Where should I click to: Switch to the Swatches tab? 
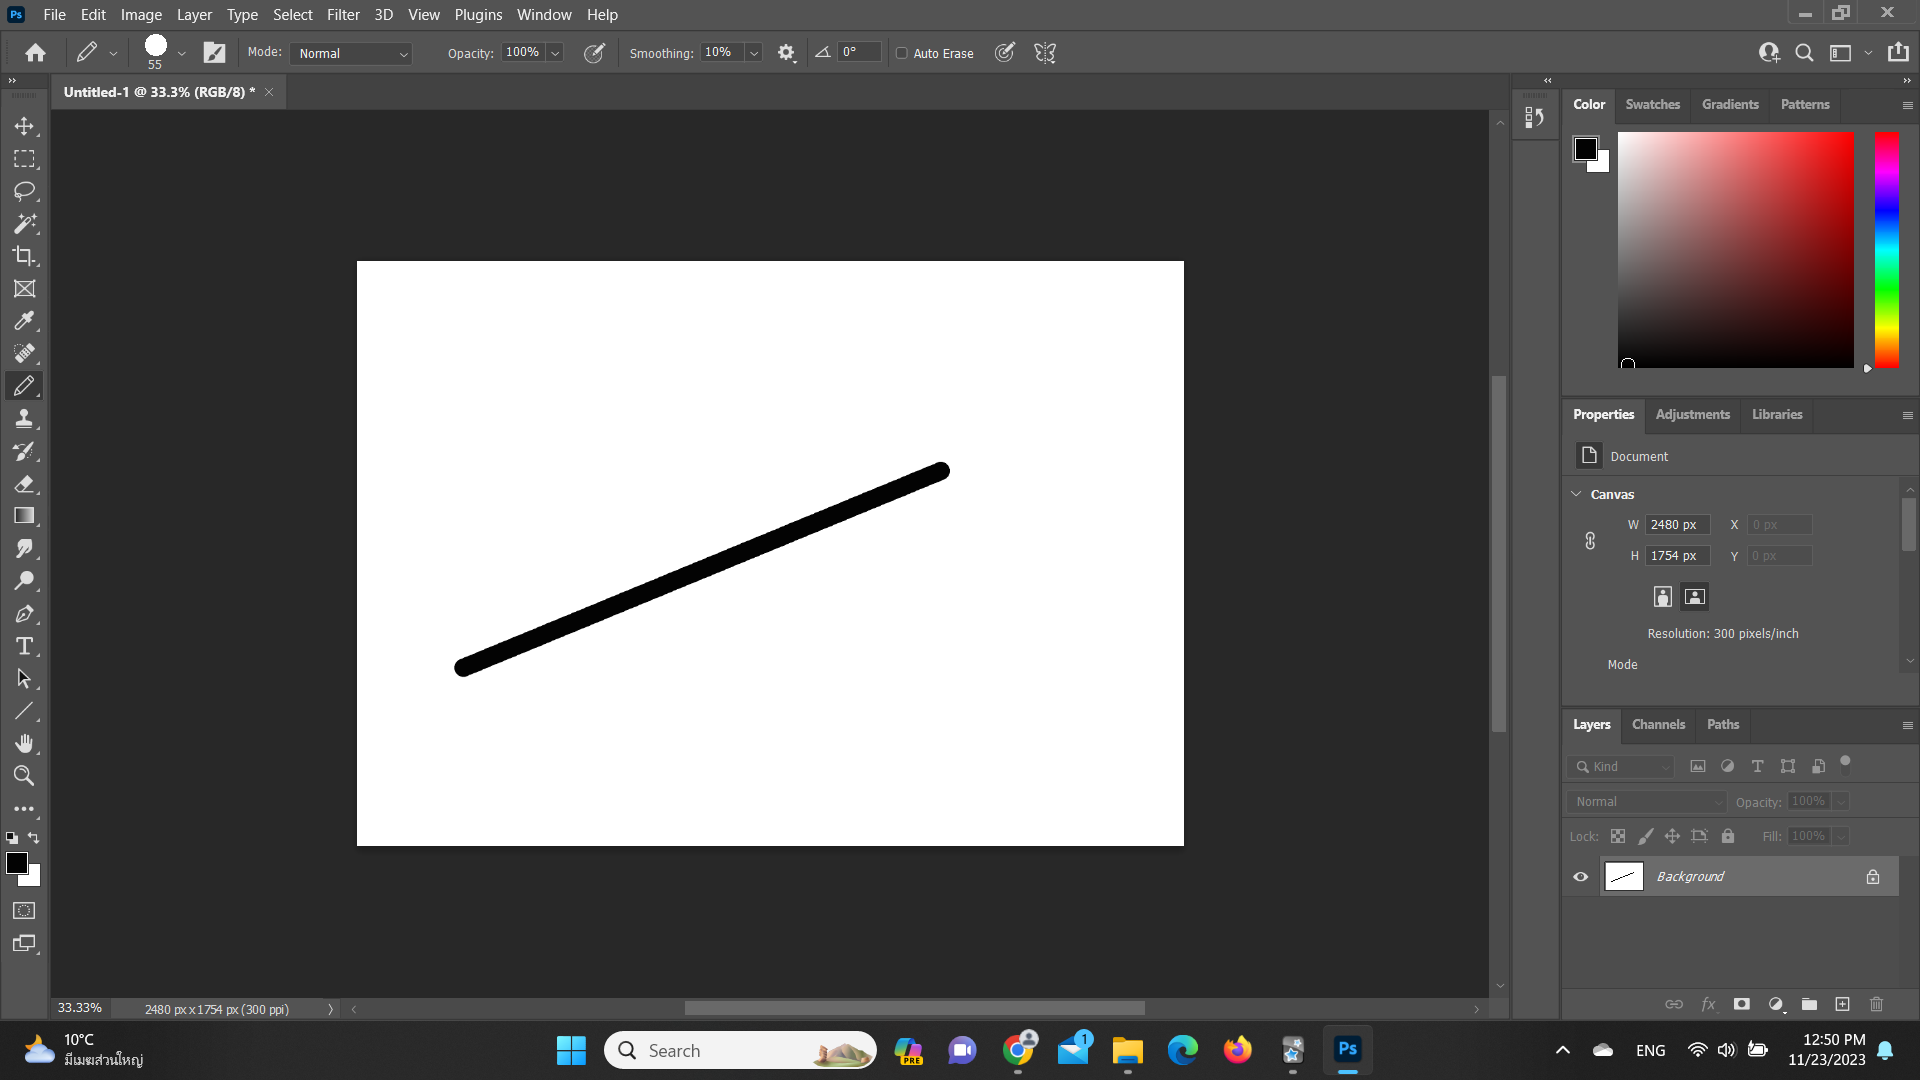coord(1652,104)
